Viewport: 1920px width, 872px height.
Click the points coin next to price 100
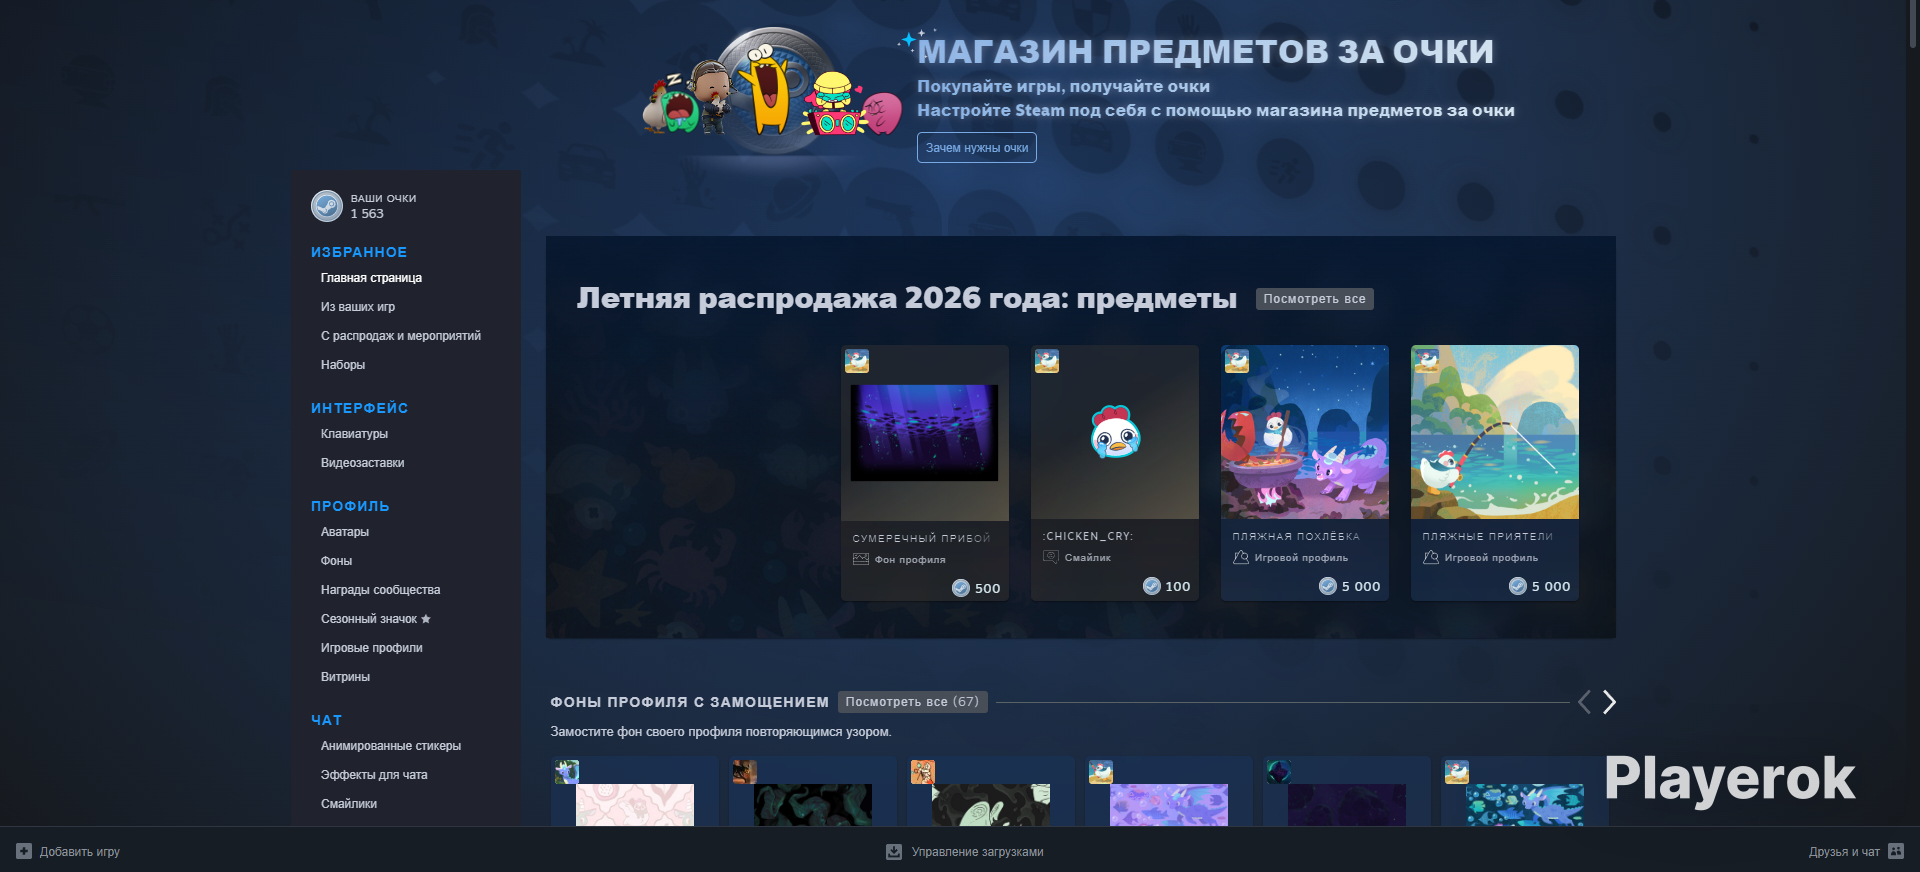[1152, 586]
